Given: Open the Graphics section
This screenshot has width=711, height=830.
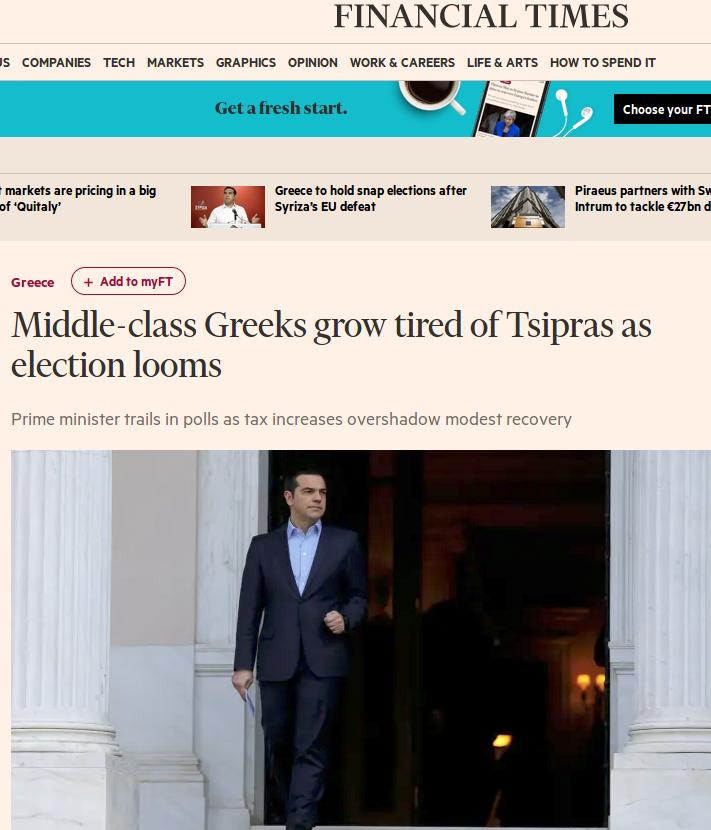Looking at the screenshot, I should click(246, 62).
